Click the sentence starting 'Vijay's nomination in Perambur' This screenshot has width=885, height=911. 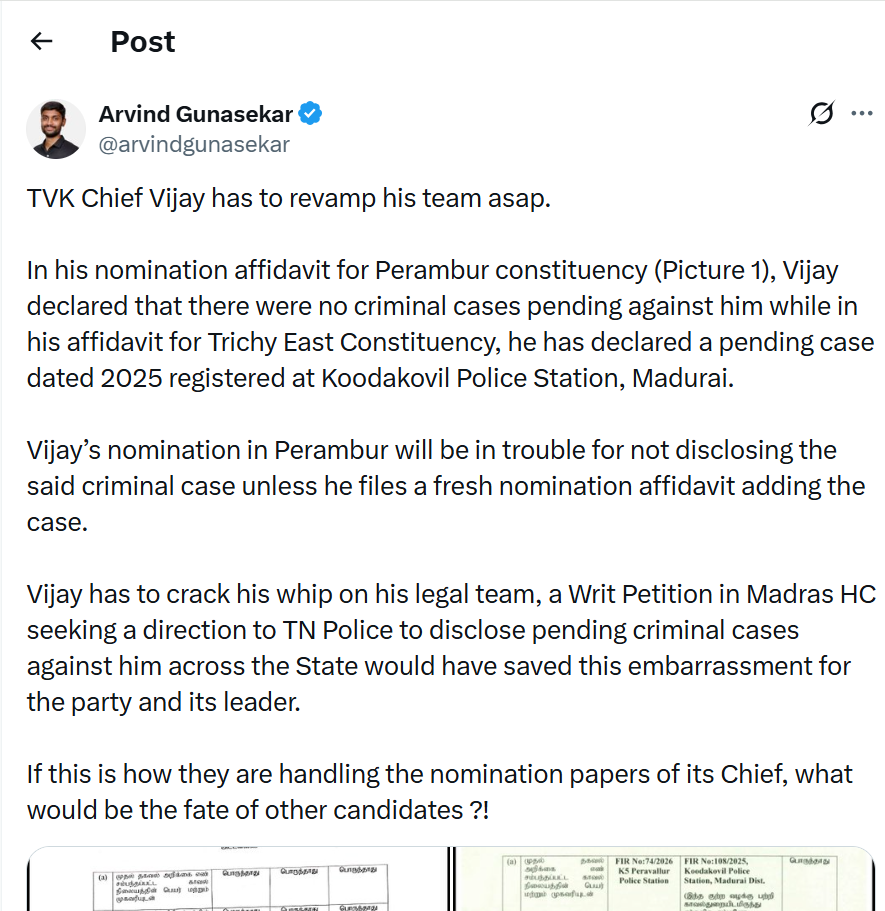(431, 450)
